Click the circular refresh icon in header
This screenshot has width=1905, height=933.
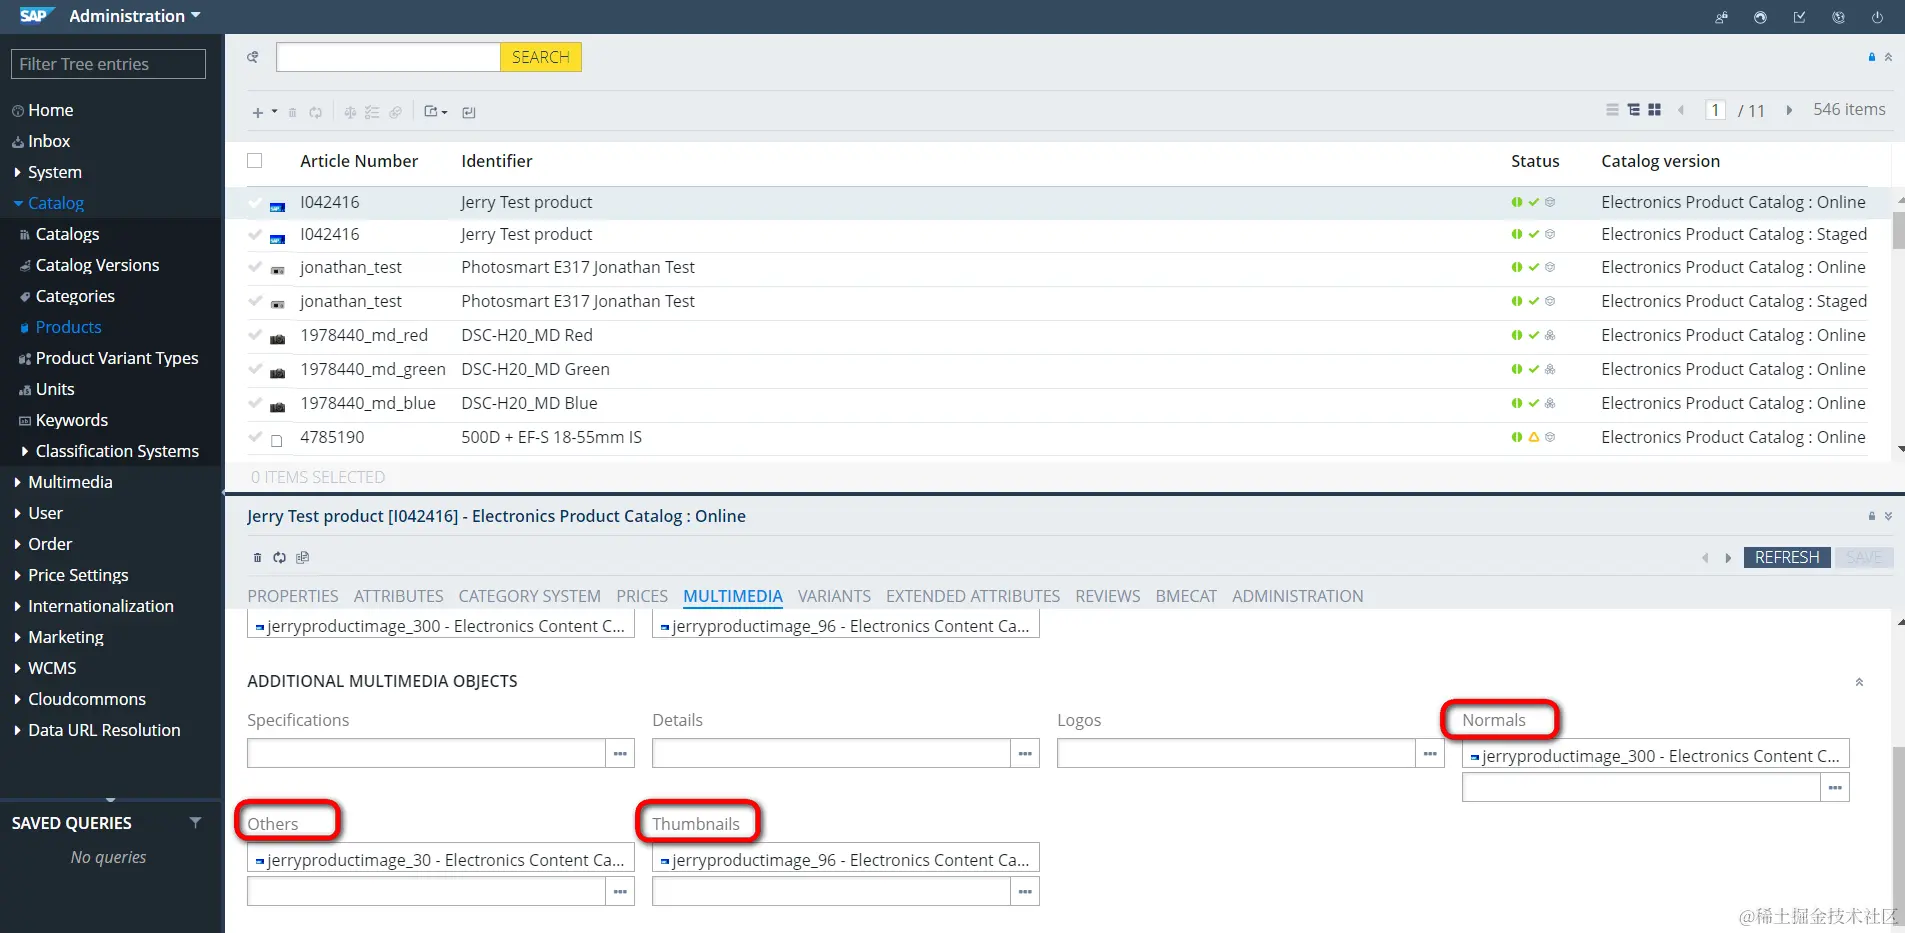pyautogui.click(x=1760, y=17)
